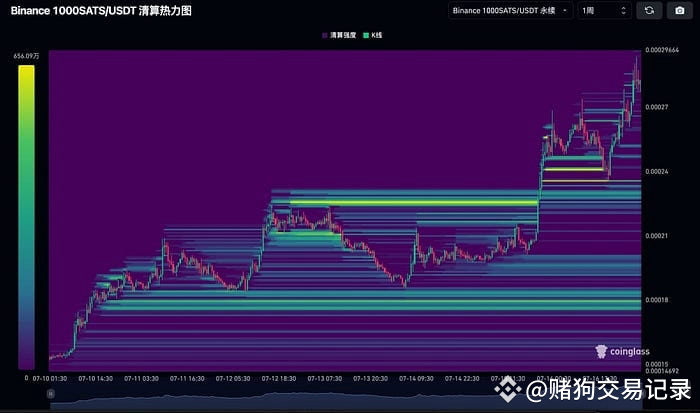Click the purple 清算强度 legend swatch
700x413 pixels.
click(325, 35)
